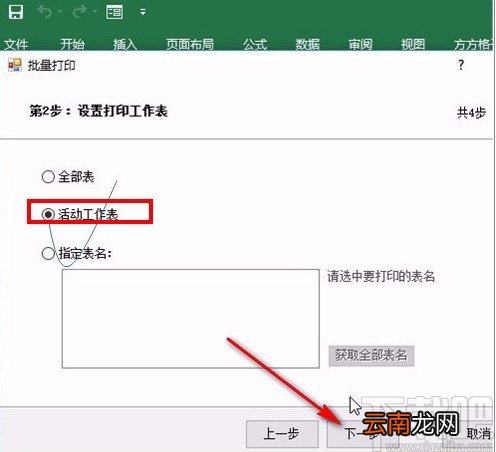Switch to the 数据 ribbon tab
This screenshot has width=496, height=452.
coord(308,44)
